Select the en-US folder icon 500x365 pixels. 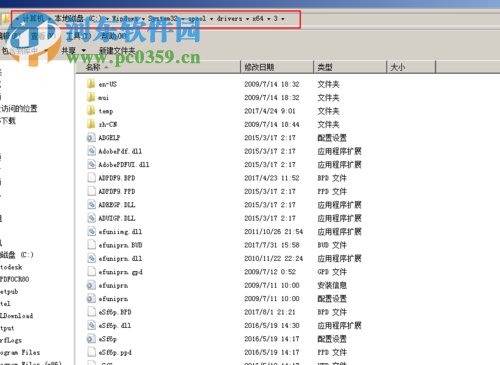click(91, 84)
